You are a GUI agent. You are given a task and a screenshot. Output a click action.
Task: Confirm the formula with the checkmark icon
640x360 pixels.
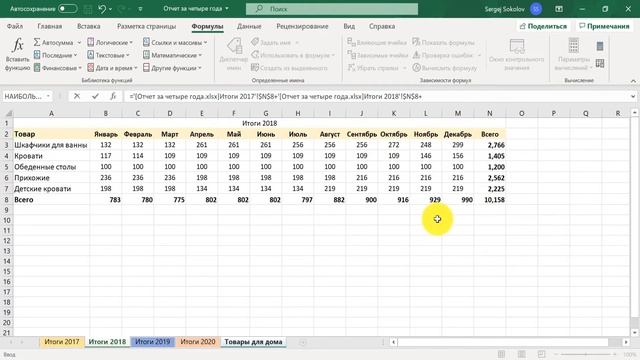click(95, 96)
